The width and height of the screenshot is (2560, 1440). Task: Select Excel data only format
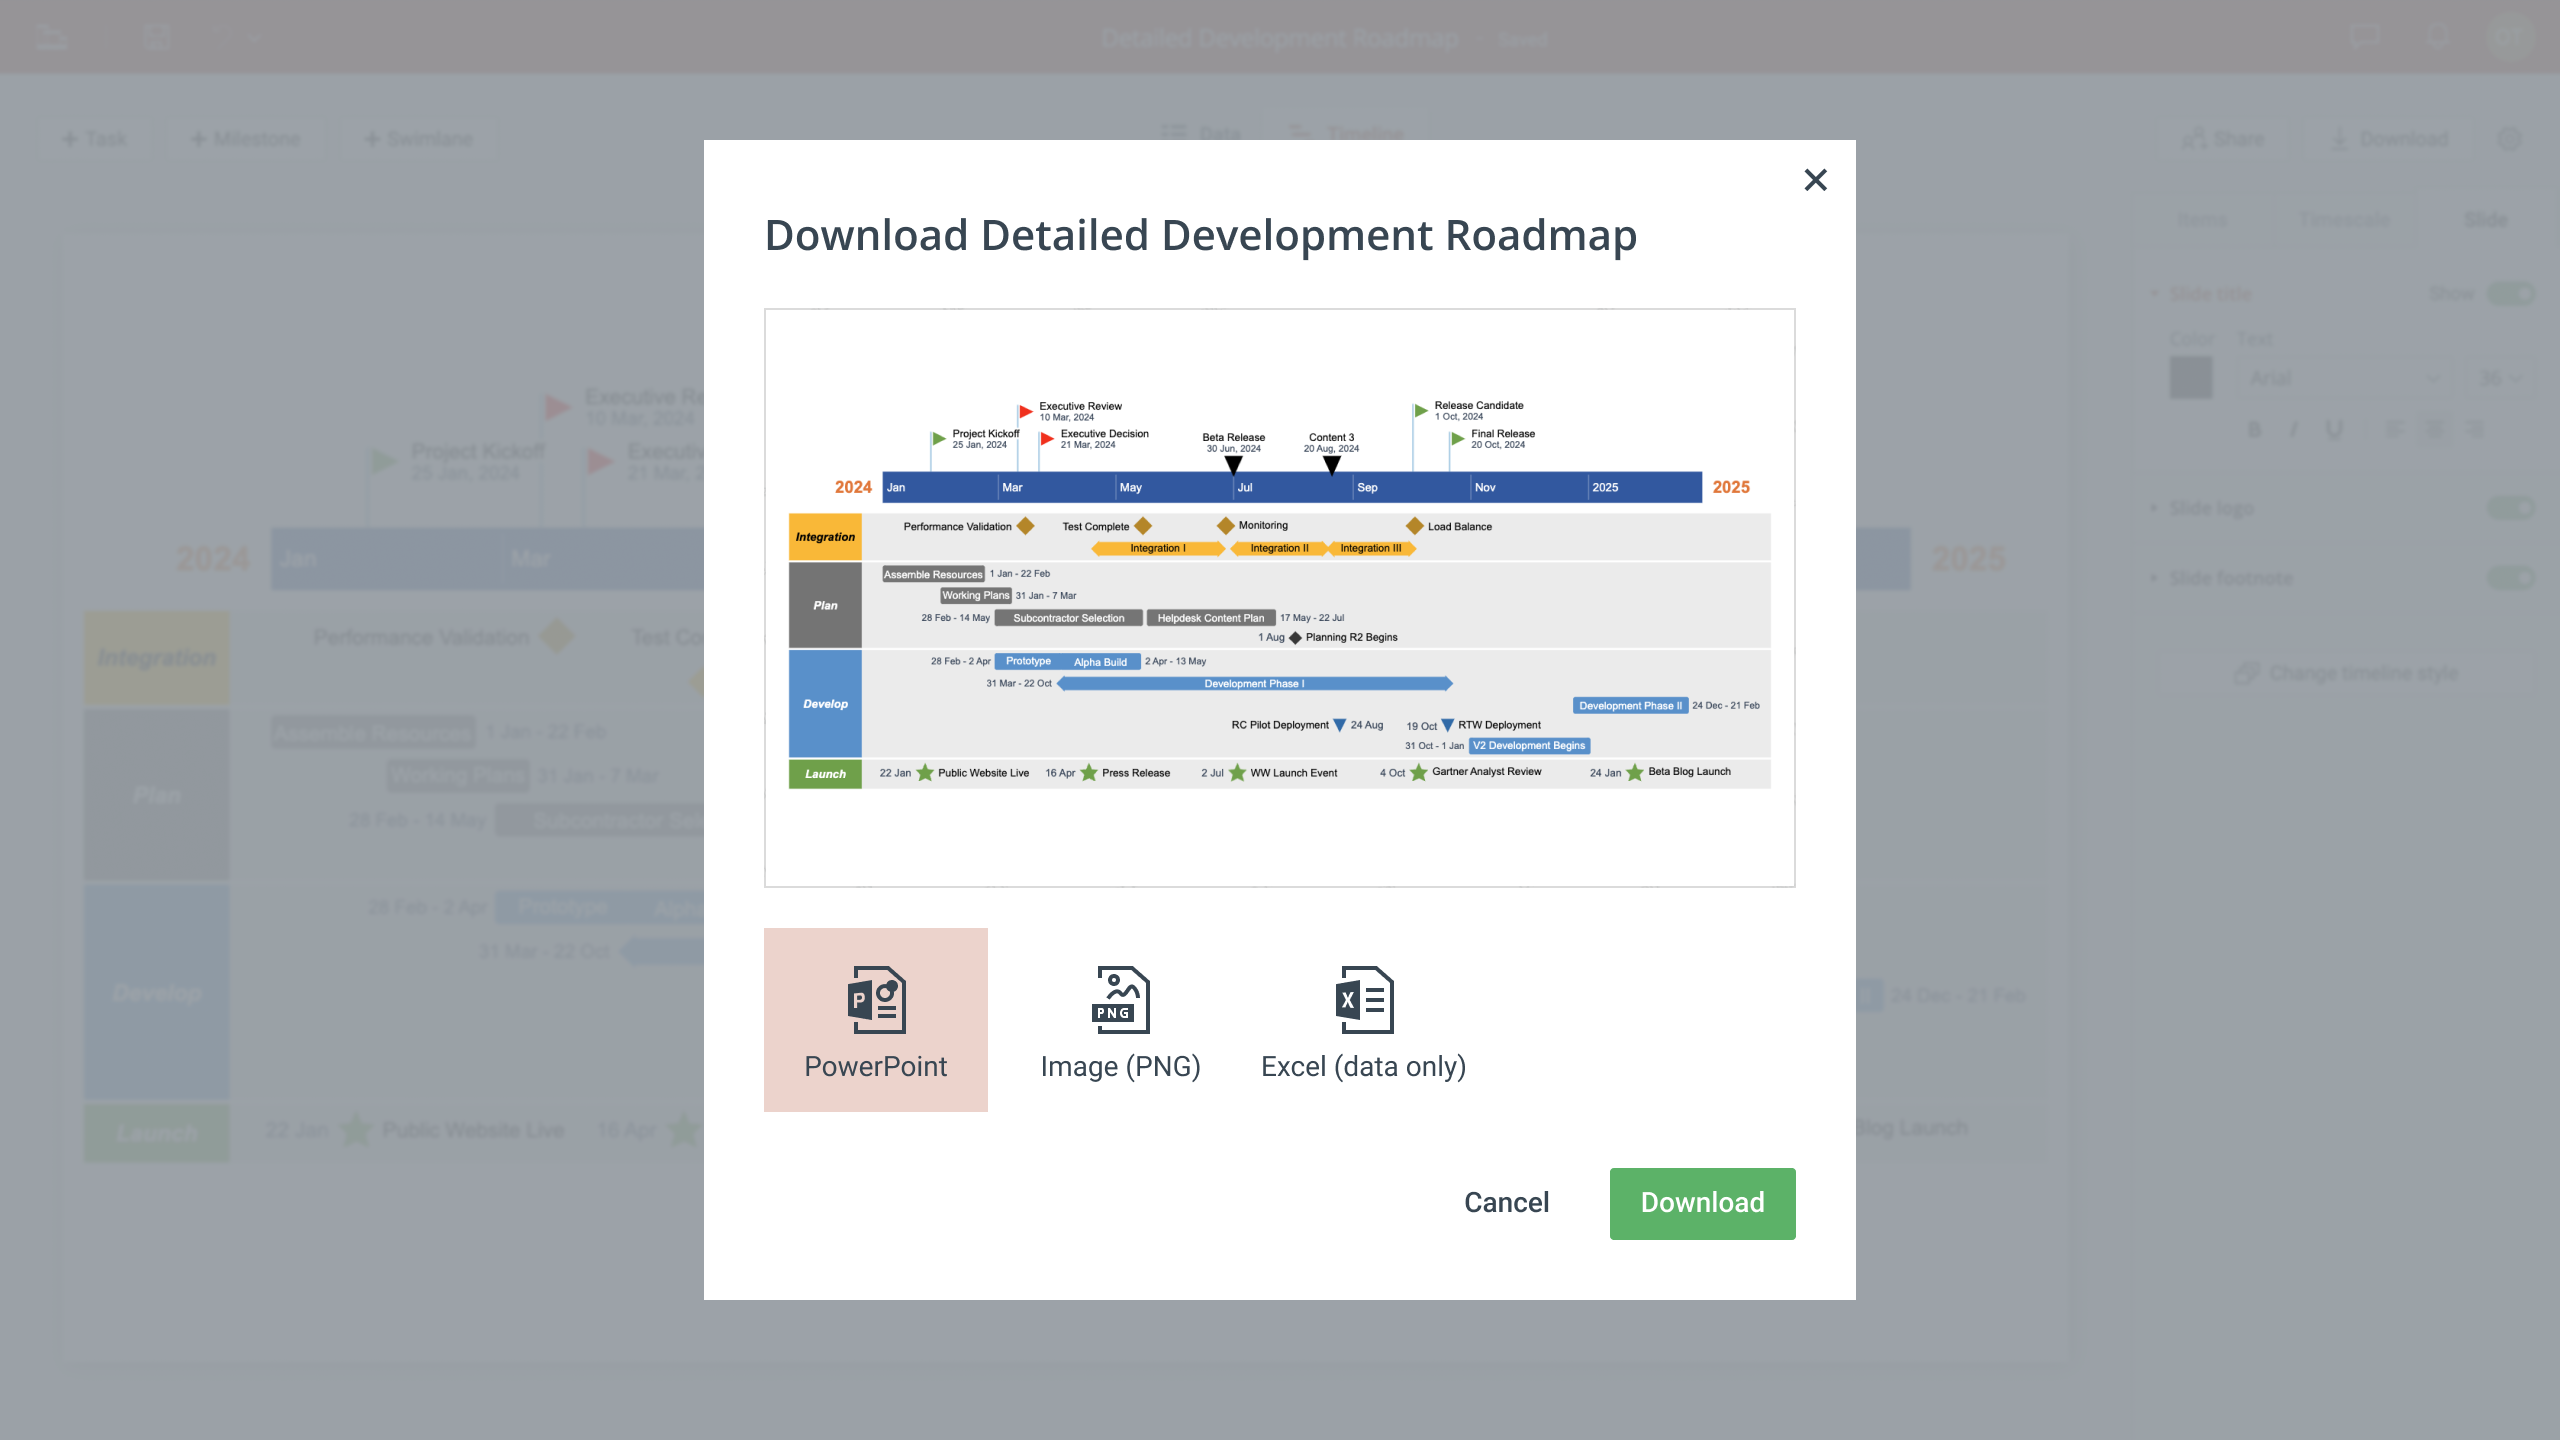[1364, 1020]
